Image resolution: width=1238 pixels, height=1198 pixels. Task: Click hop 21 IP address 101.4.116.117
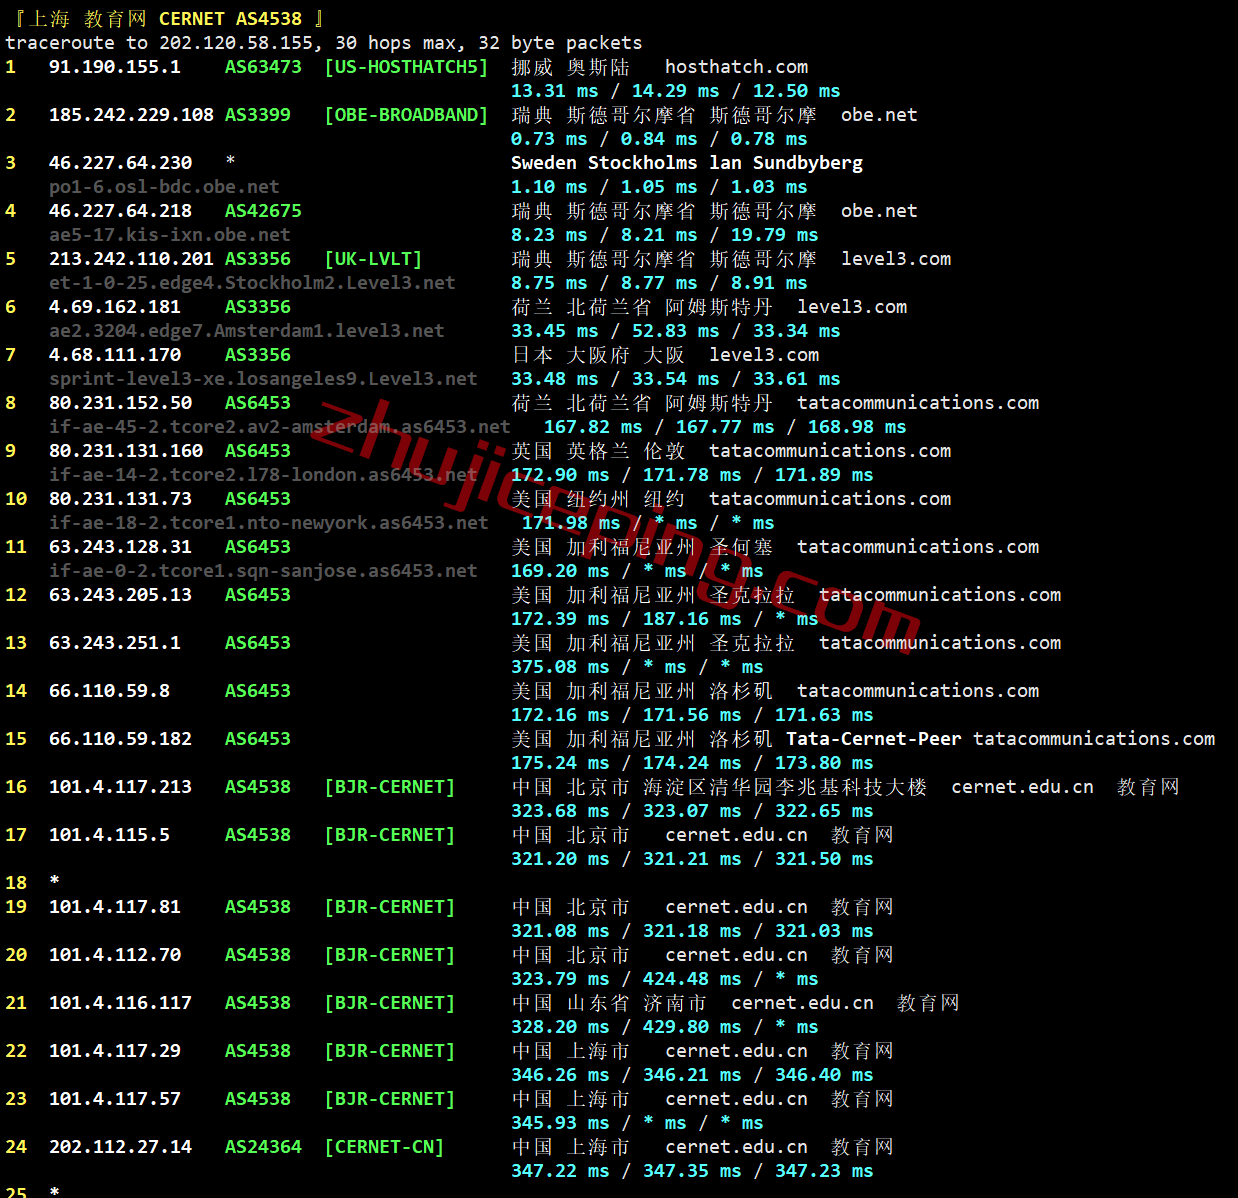pyautogui.click(x=120, y=1003)
